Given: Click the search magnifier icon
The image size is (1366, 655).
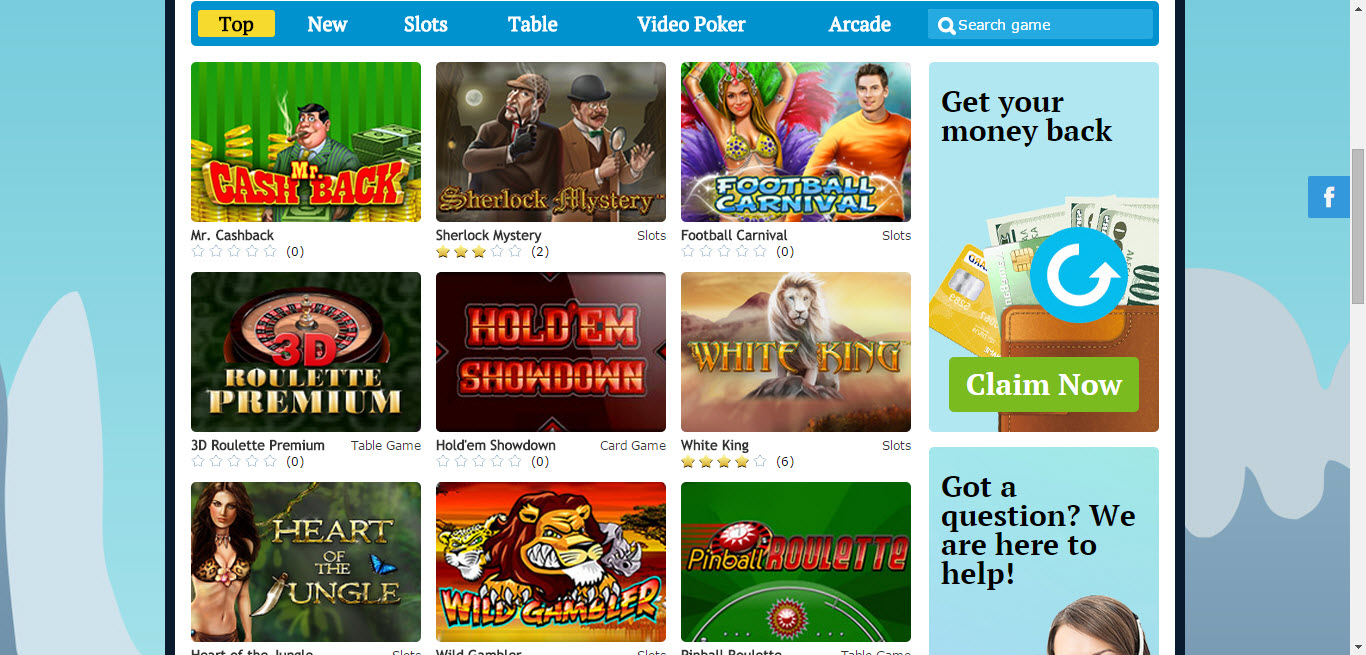Looking at the screenshot, I should pyautogui.click(x=946, y=26).
